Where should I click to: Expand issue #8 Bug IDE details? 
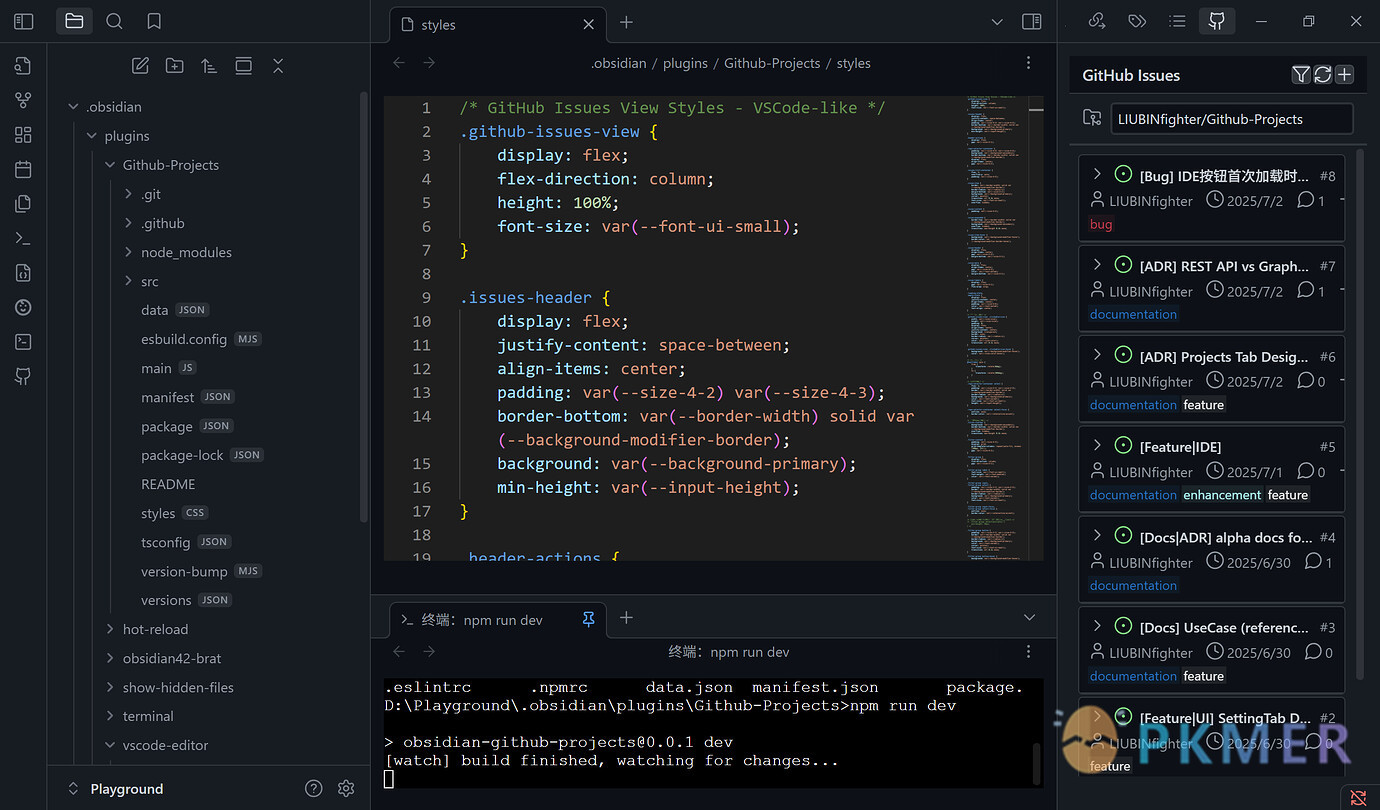(1097, 174)
